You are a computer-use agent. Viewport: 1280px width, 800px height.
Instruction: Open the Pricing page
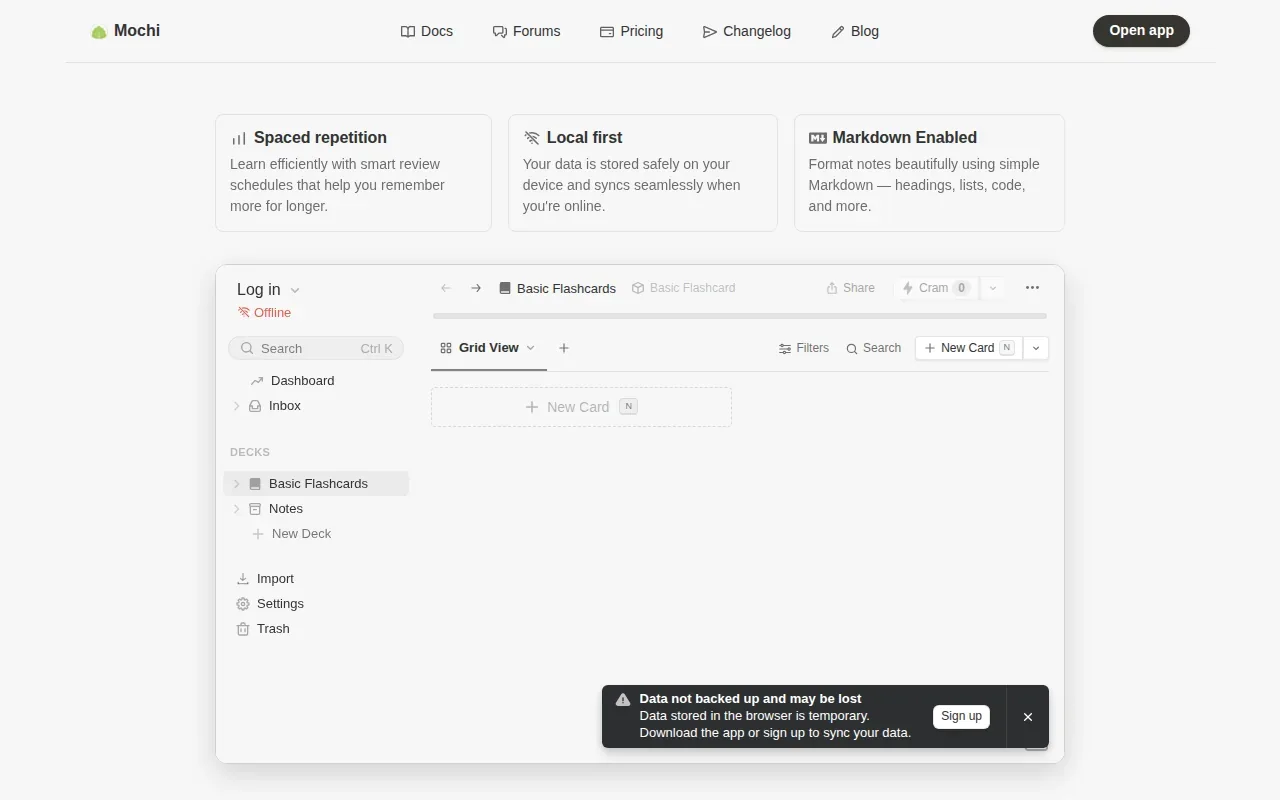631,31
